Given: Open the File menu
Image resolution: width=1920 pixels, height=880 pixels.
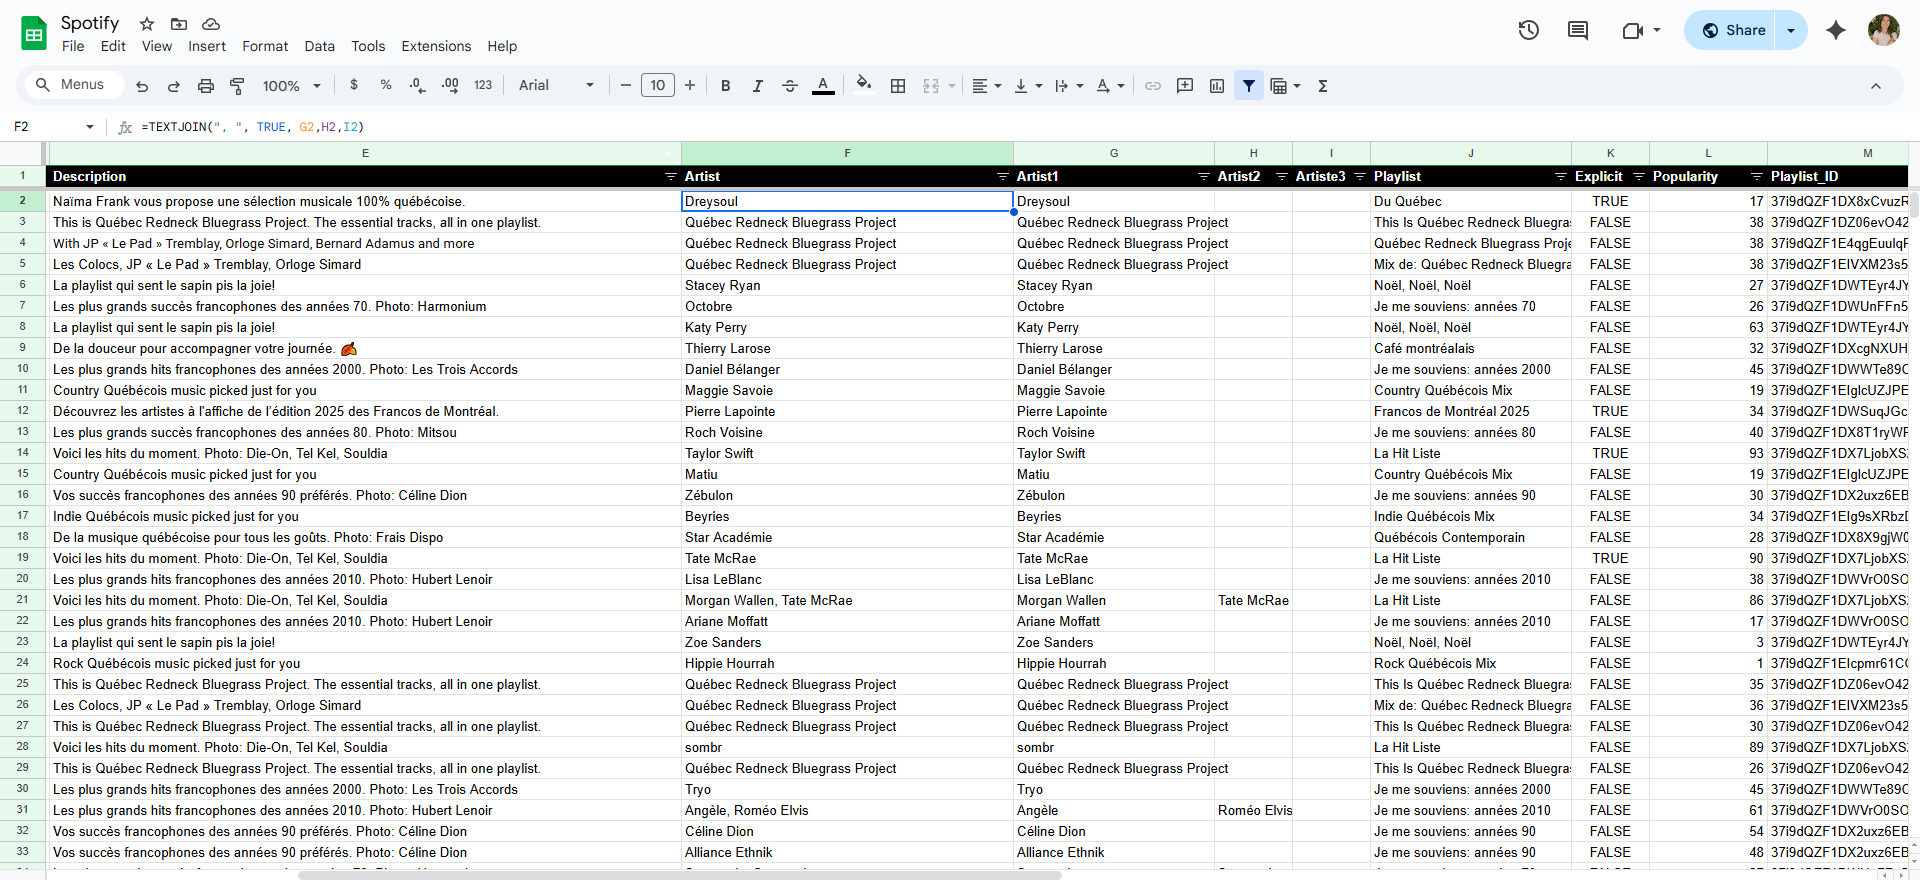Looking at the screenshot, I should (73, 46).
